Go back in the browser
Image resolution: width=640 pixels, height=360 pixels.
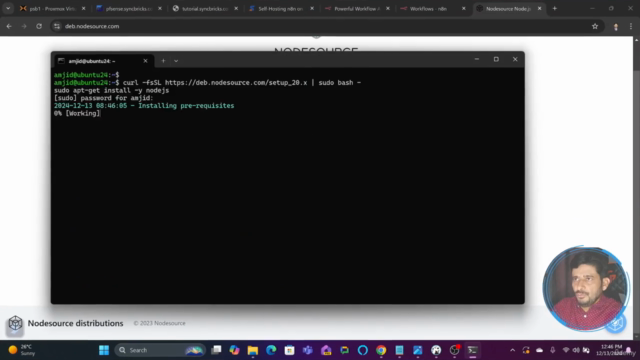click(x=9, y=26)
